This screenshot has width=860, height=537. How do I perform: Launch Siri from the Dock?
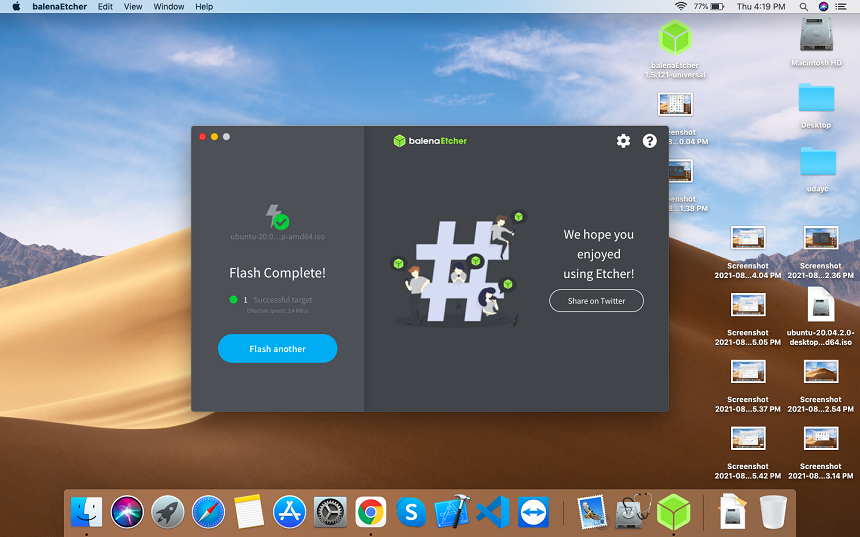[127, 512]
